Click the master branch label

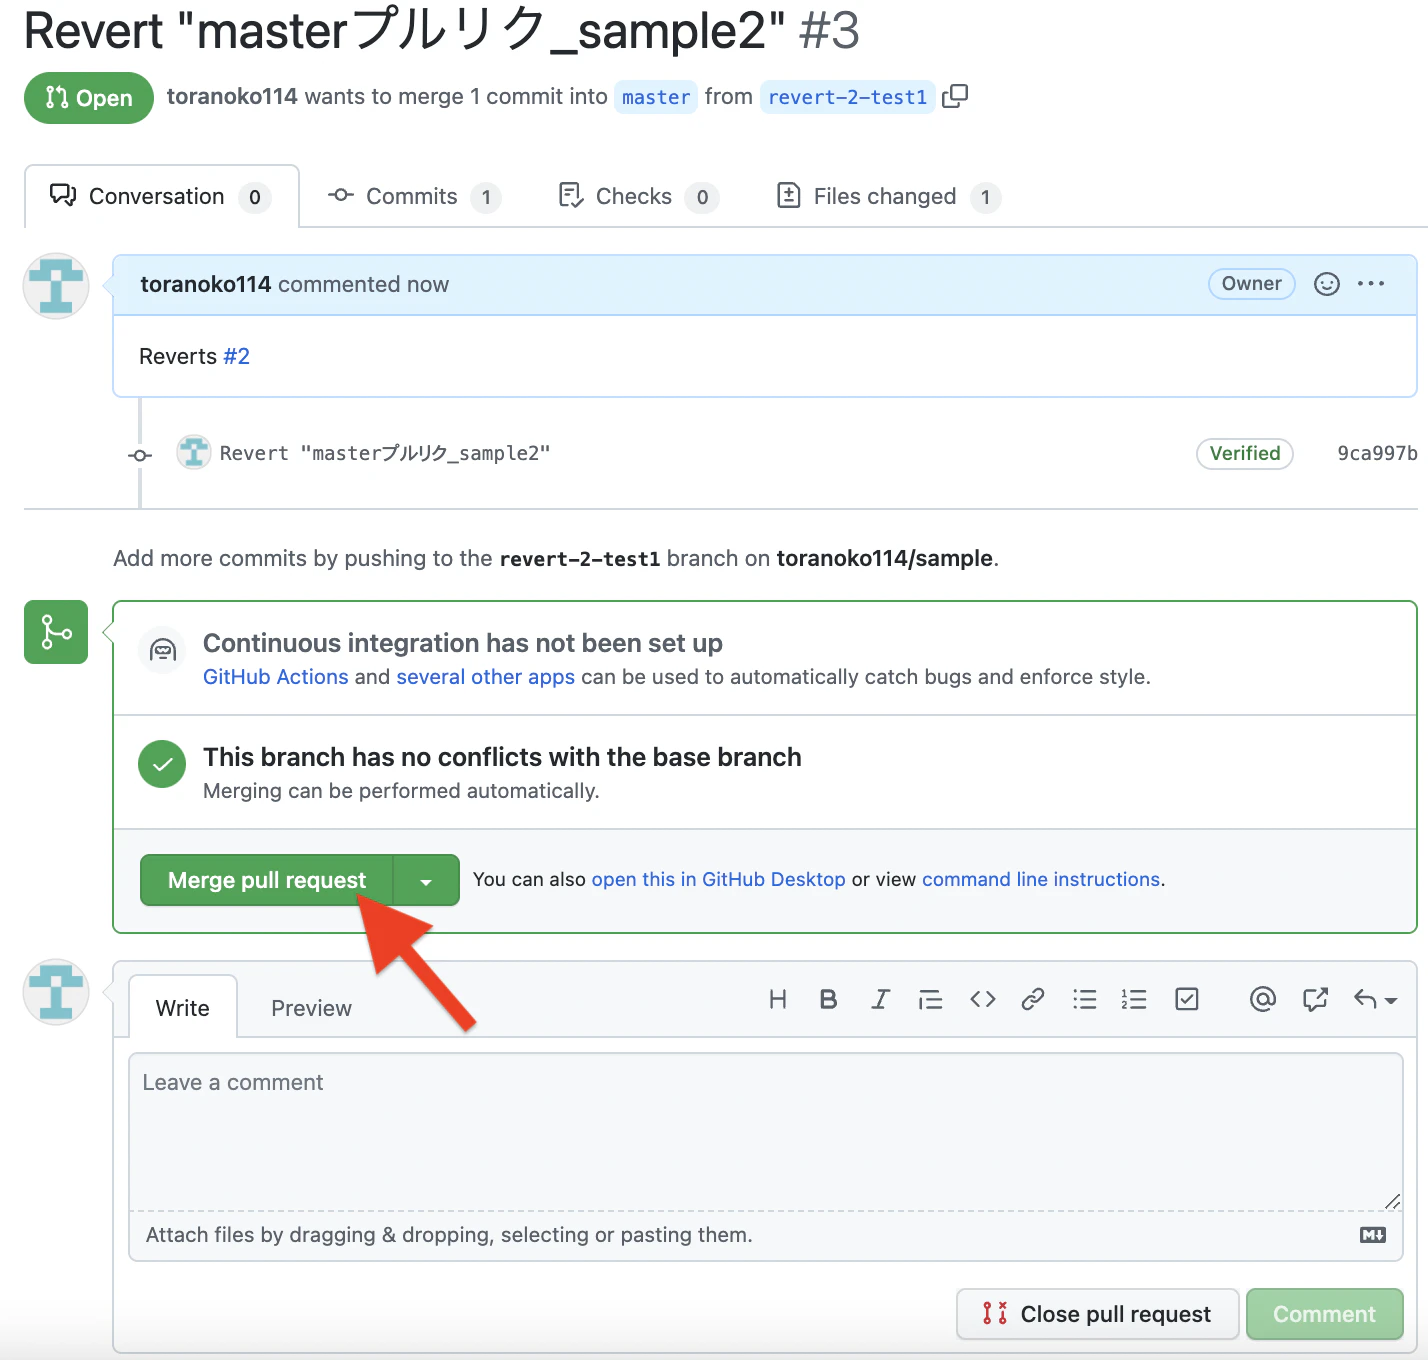[x=656, y=97]
